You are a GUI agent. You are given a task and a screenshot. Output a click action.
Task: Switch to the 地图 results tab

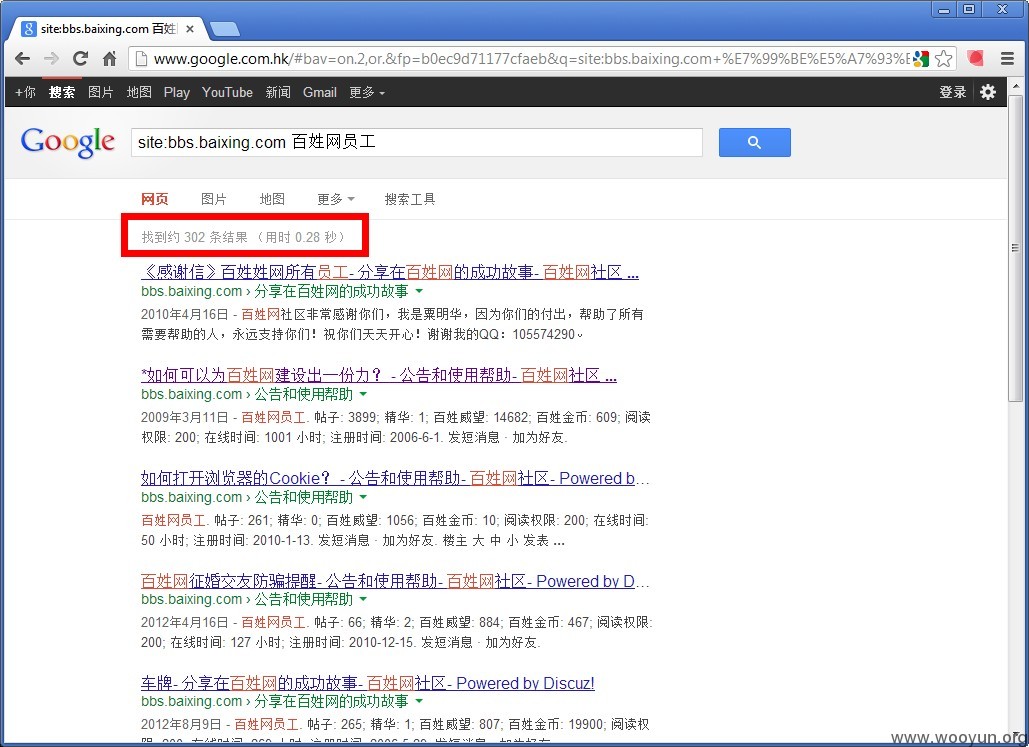tap(272, 200)
